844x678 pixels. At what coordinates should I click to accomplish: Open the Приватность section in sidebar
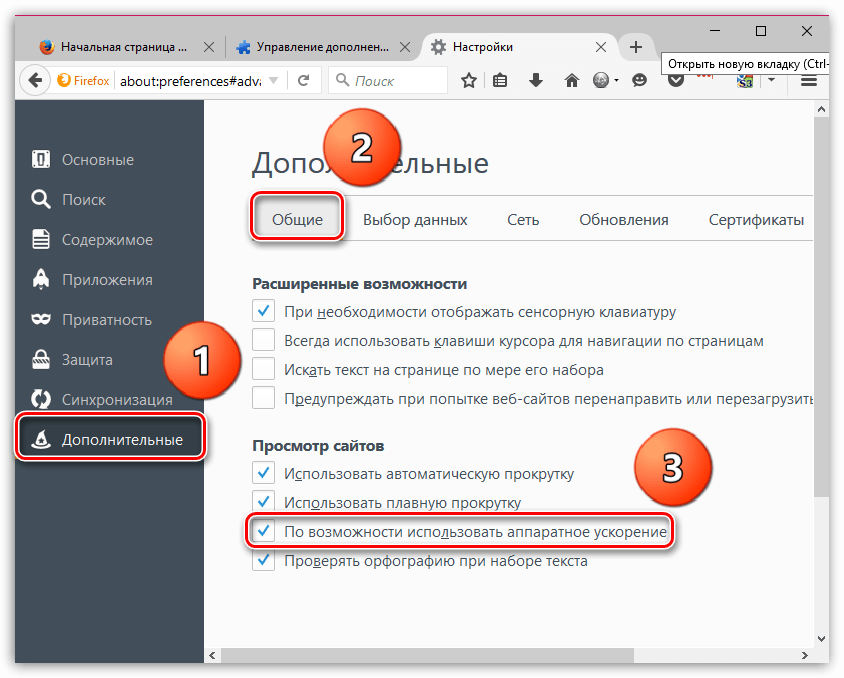[106, 320]
